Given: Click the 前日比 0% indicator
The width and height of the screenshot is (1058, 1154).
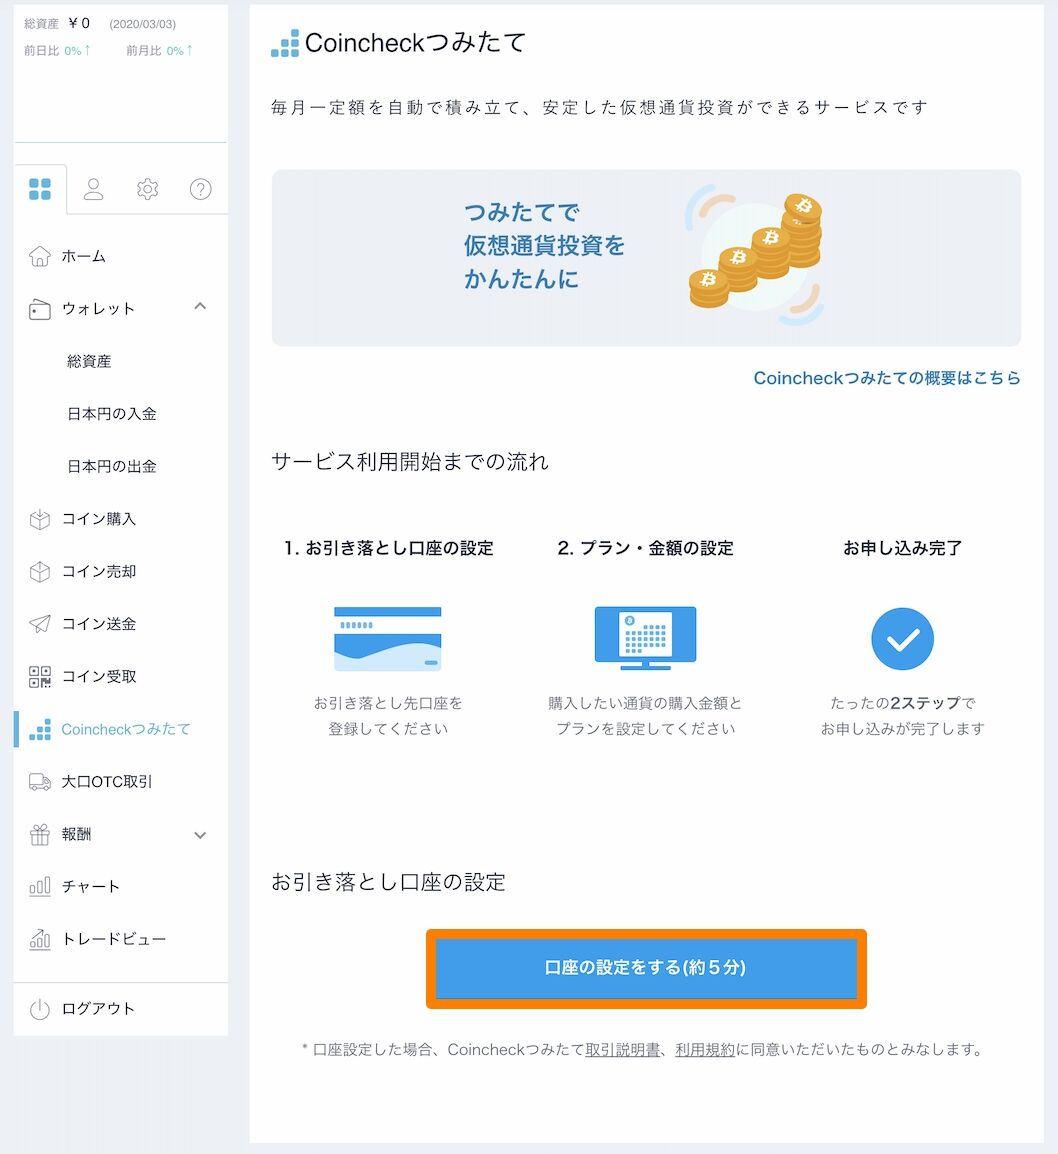Looking at the screenshot, I should tap(57, 51).
